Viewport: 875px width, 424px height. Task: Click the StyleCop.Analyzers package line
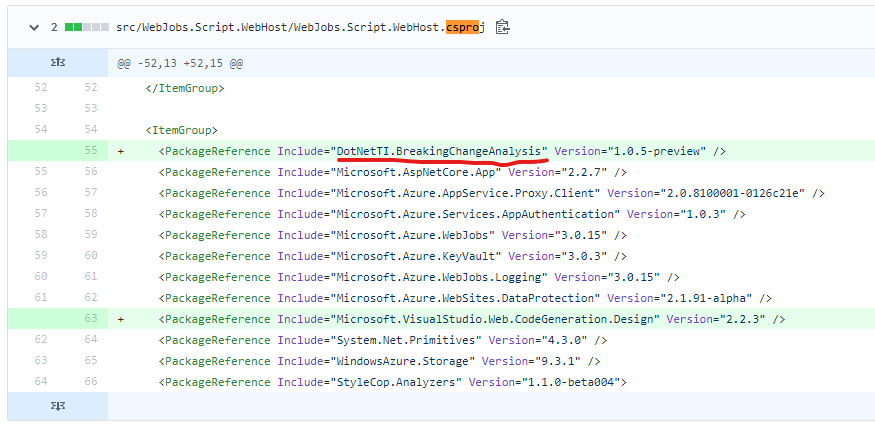(x=393, y=383)
